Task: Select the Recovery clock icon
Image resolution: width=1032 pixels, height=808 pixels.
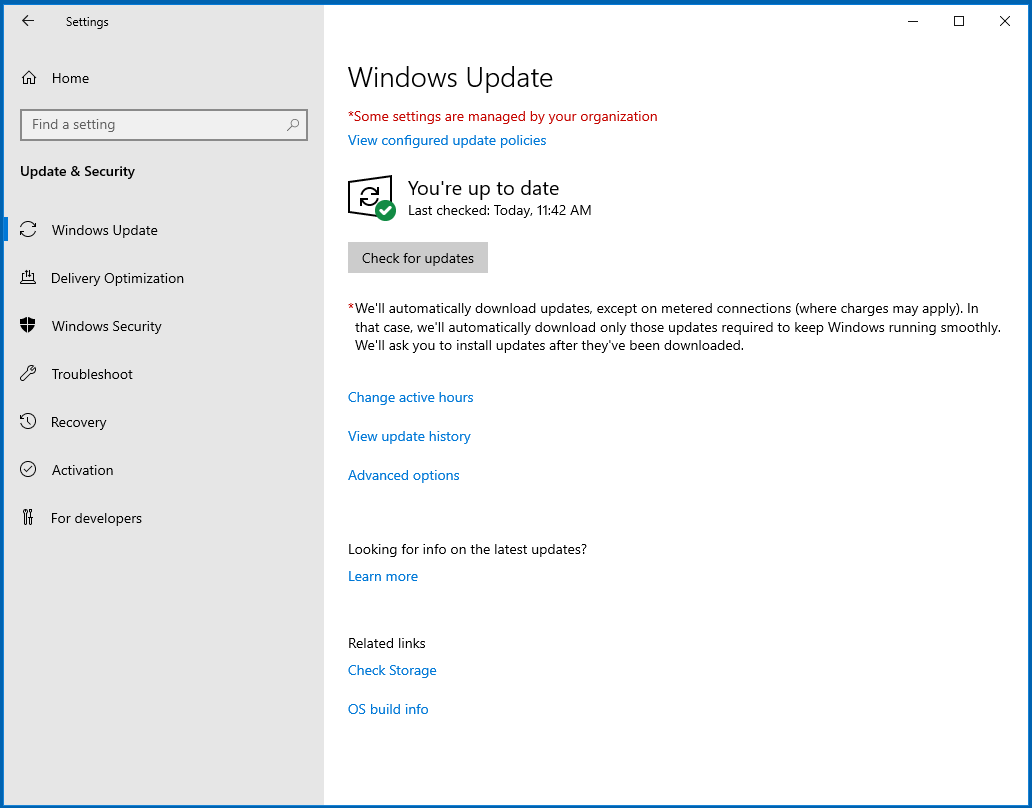Action: tap(28, 422)
